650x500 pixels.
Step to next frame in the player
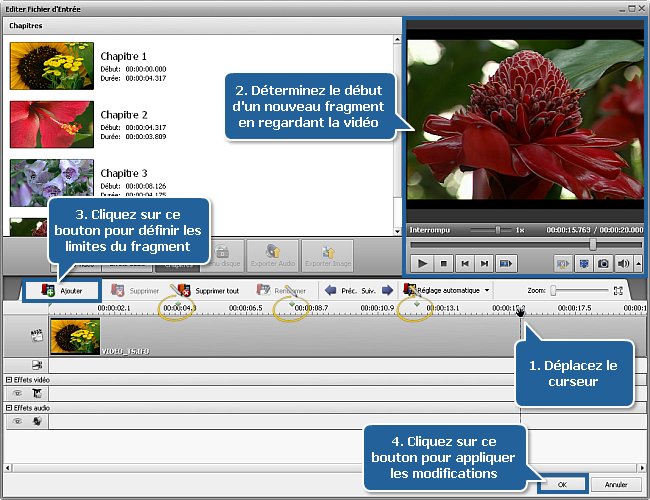click(x=485, y=263)
